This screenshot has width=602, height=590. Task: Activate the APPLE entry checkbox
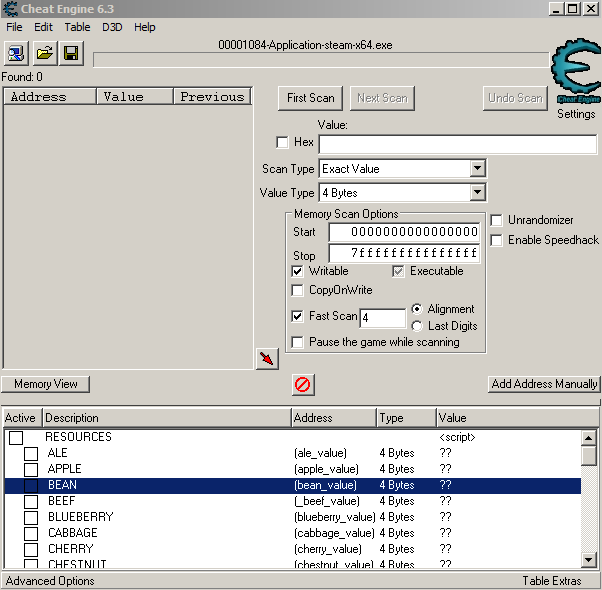click(x=31, y=469)
